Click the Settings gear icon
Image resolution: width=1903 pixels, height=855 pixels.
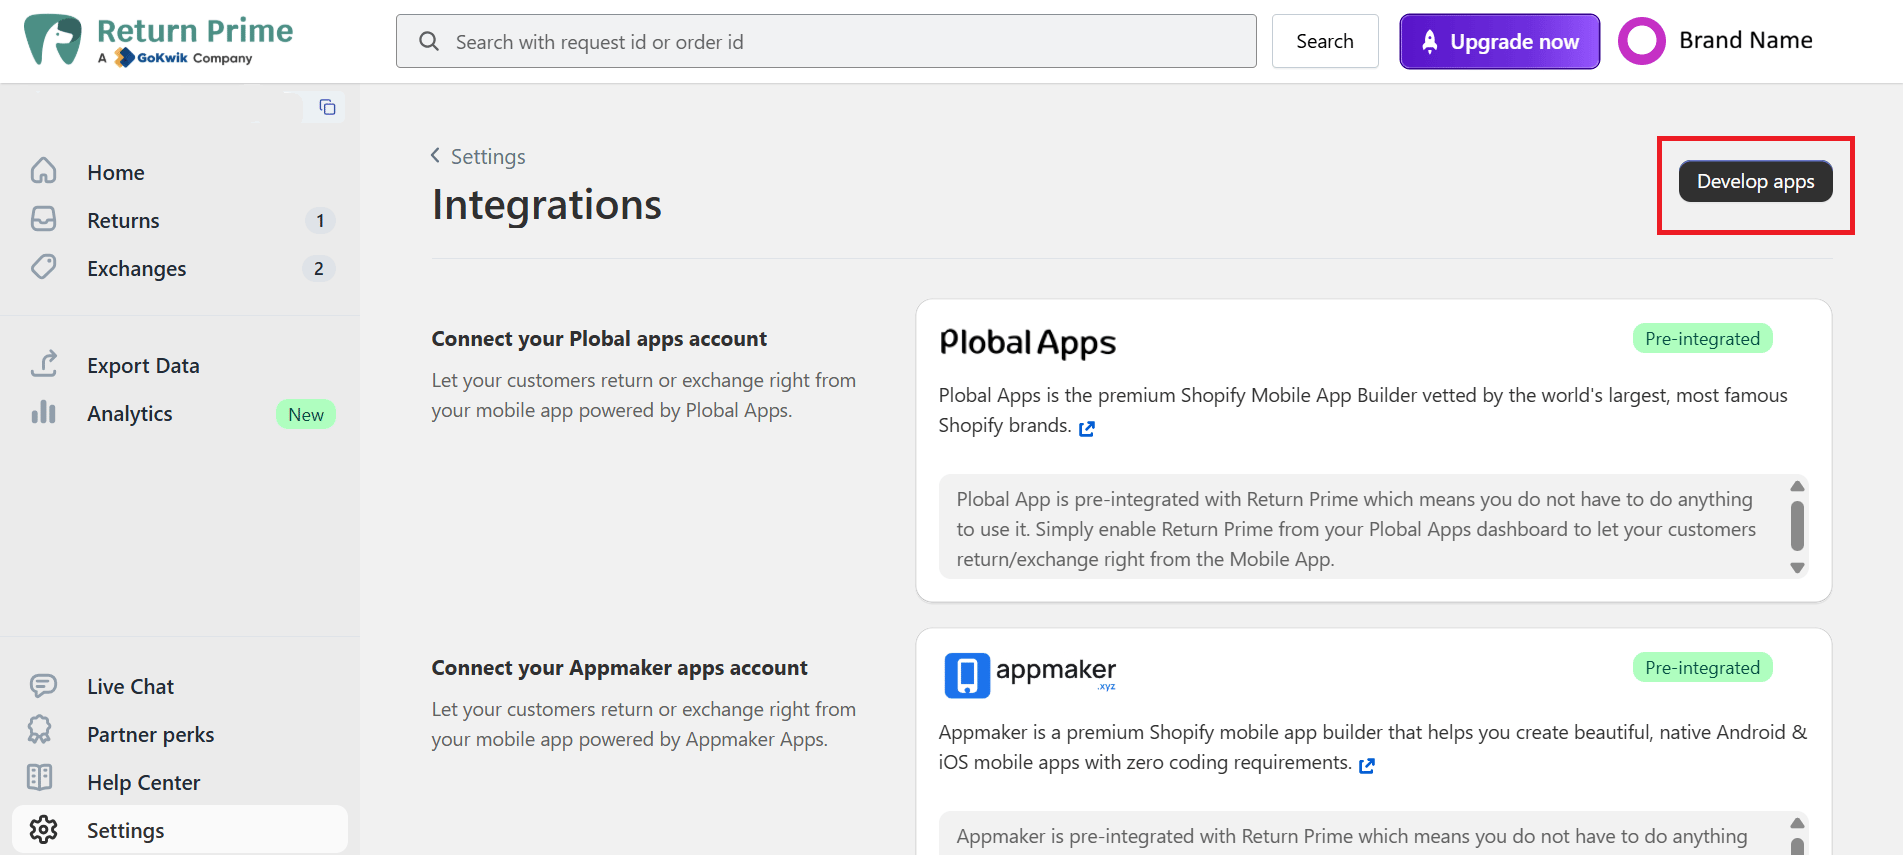point(43,829)
